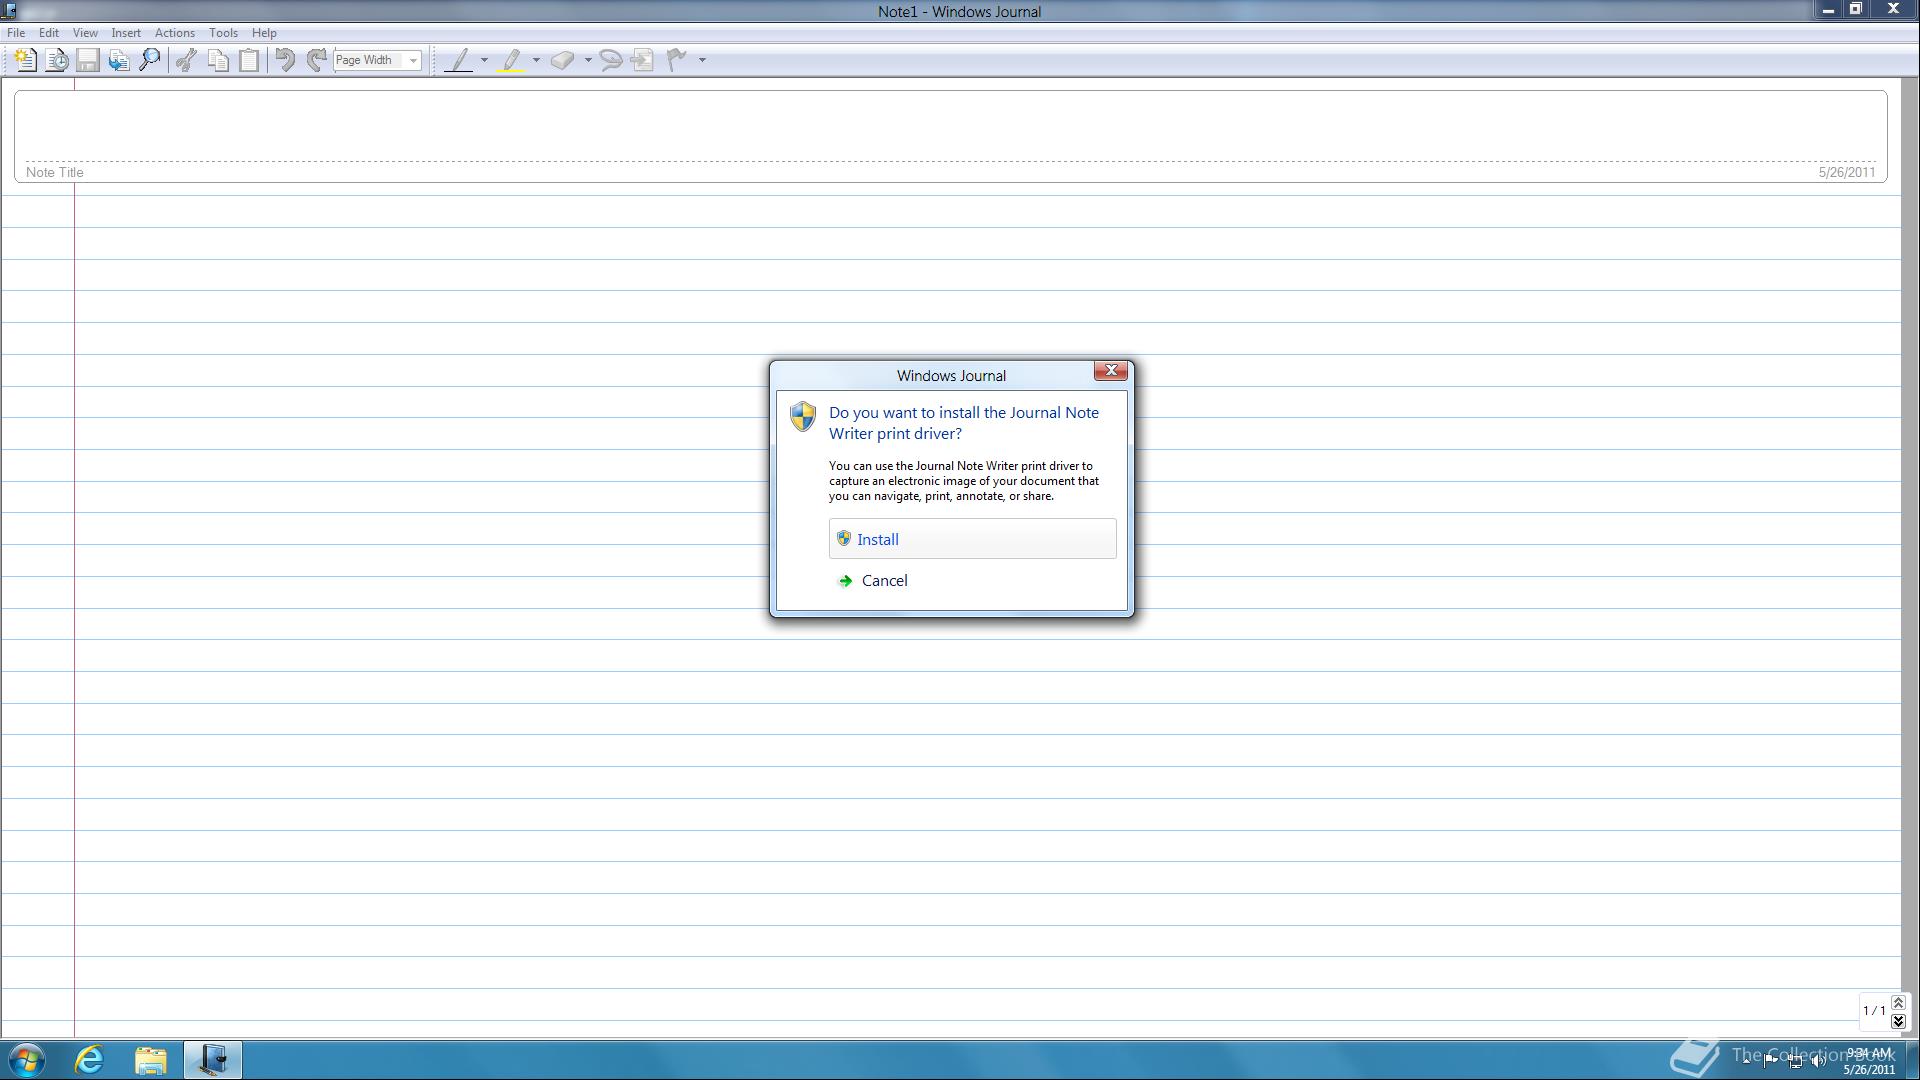Viewport: 1920px width, 1080px height.
Task: Open the File menu
Action: [x=16, y=33]
